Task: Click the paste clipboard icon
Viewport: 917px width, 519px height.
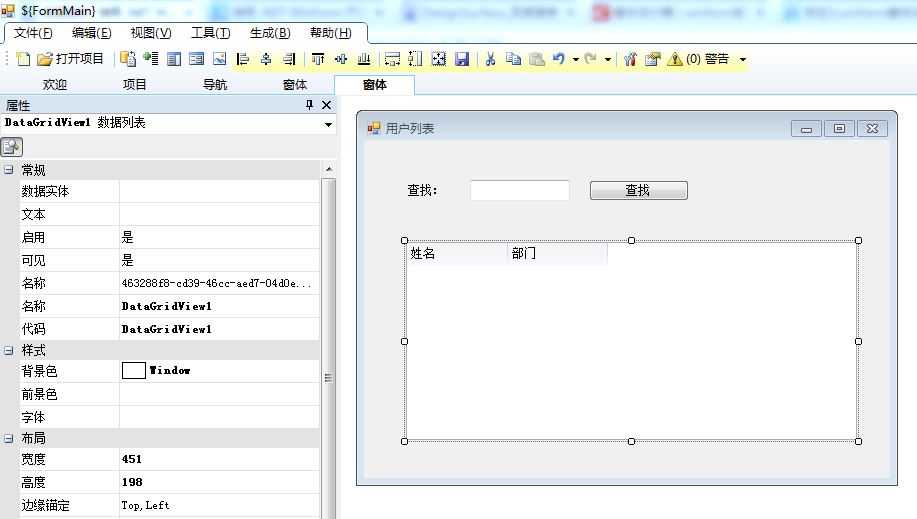Action: tap(537, 59)
